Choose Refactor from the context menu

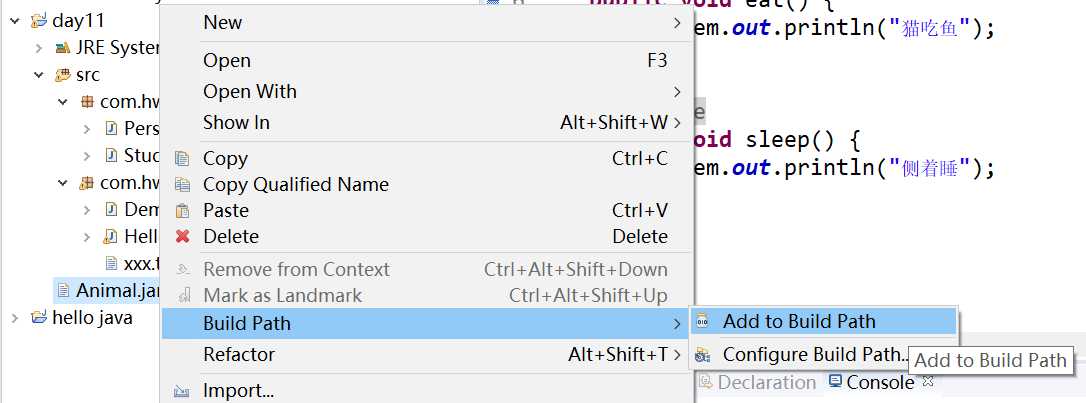pos(238,354)
